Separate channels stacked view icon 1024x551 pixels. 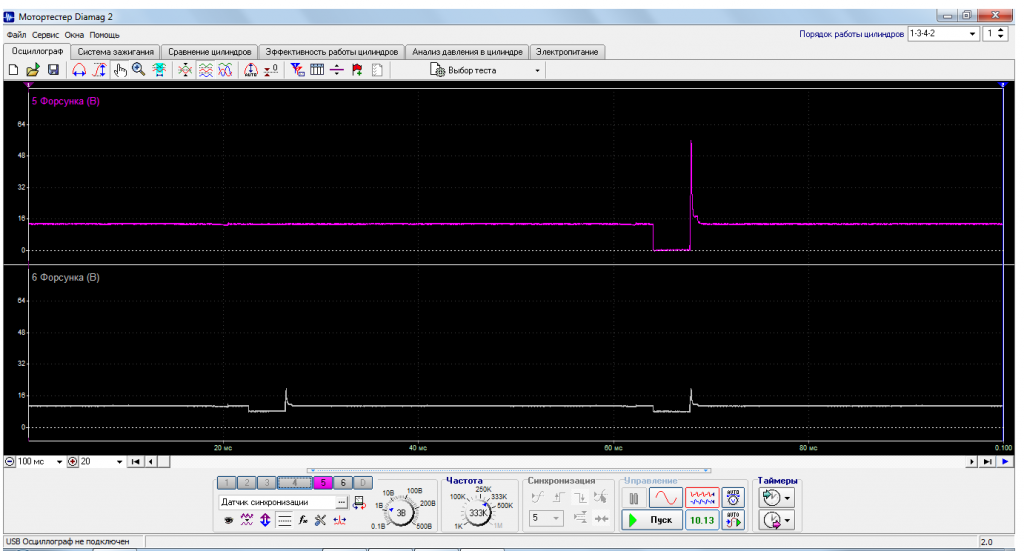point(205,70)
